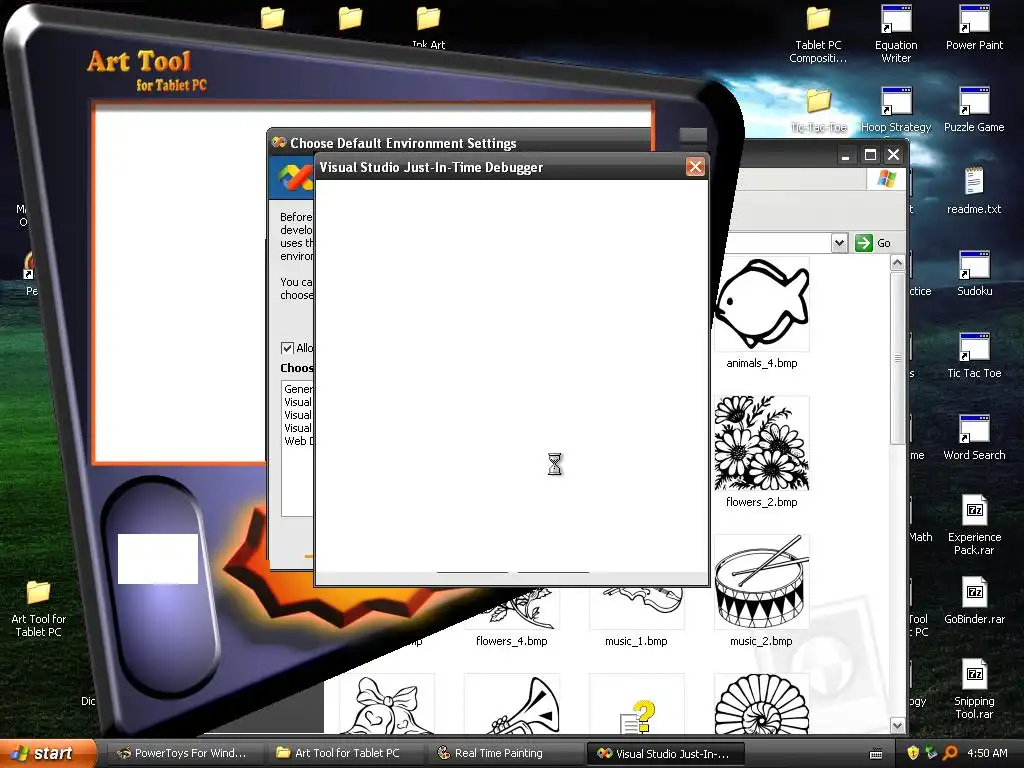Viewport: 1024px width, 768px height.
Task: Select animals_4.bmp fish thumbnail
Action: [761, 304]
